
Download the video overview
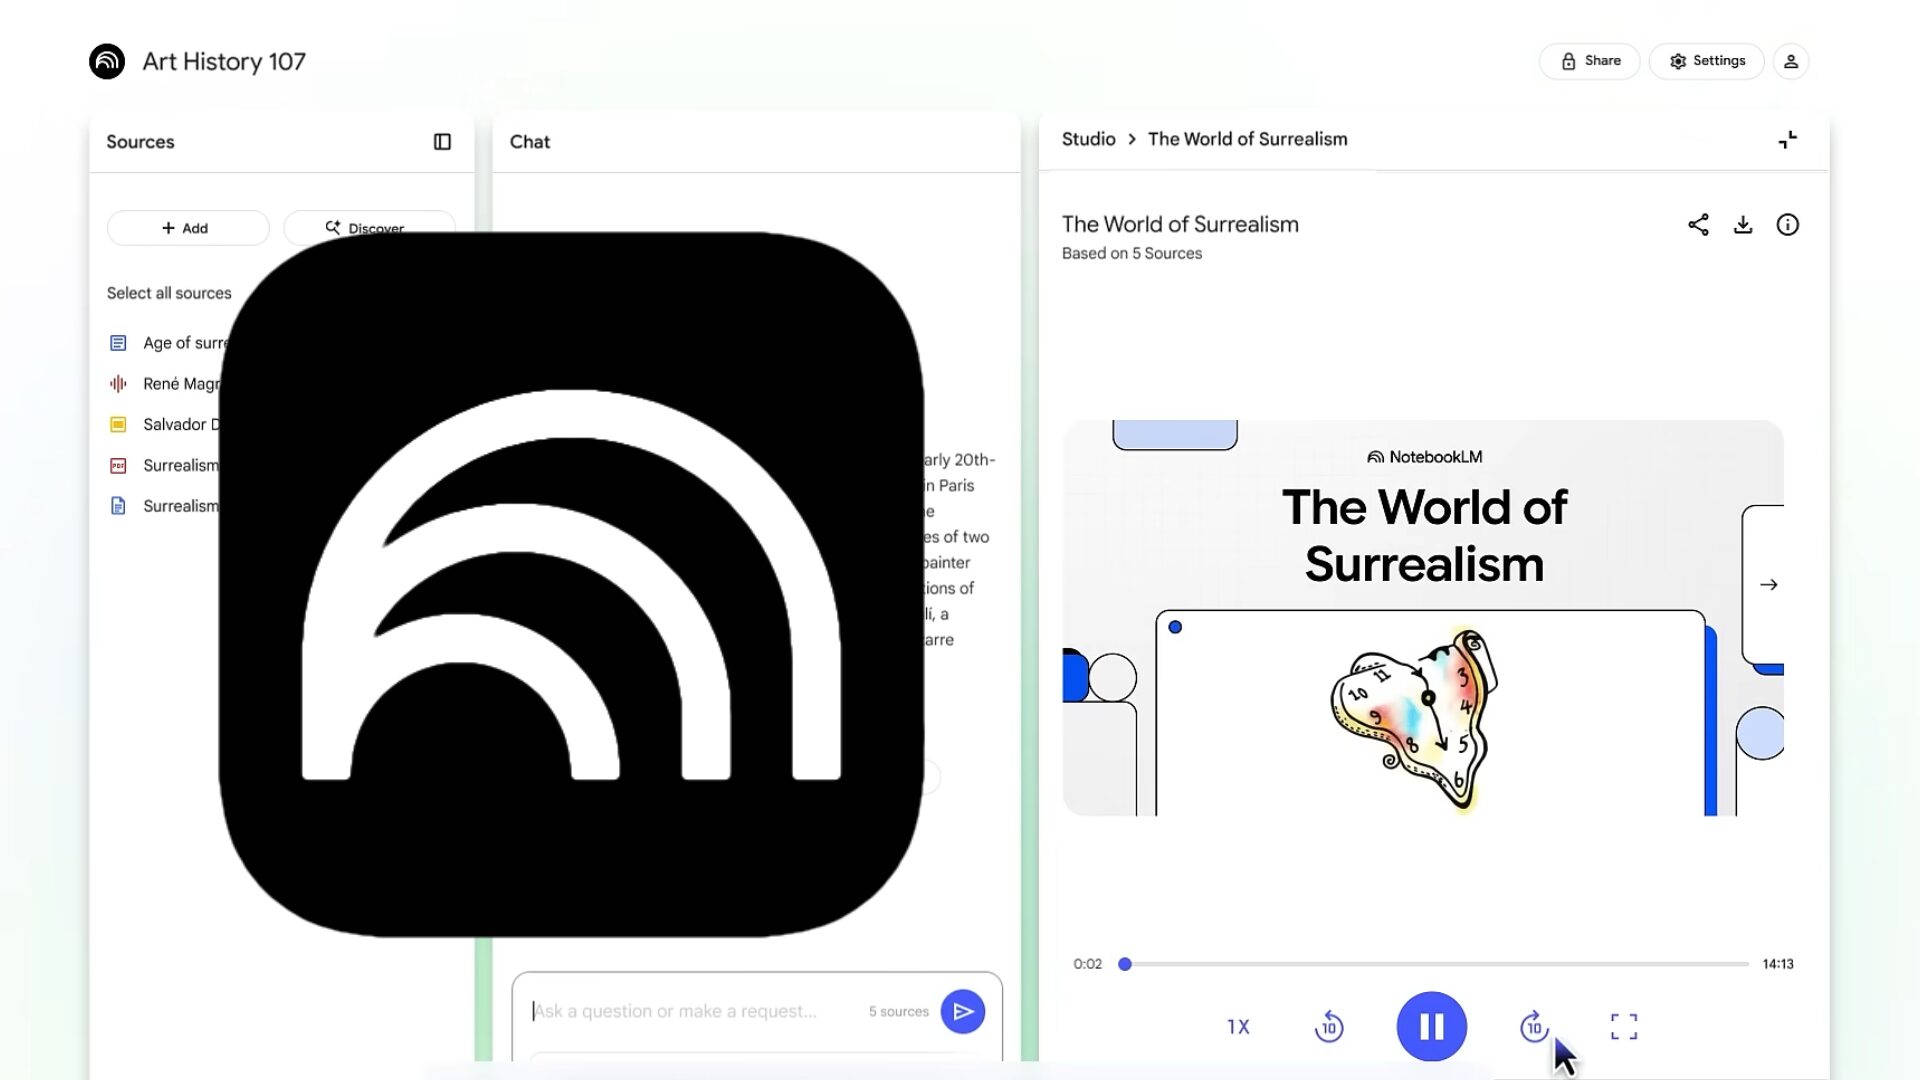pyautogui.click(x=1743, y=225)
